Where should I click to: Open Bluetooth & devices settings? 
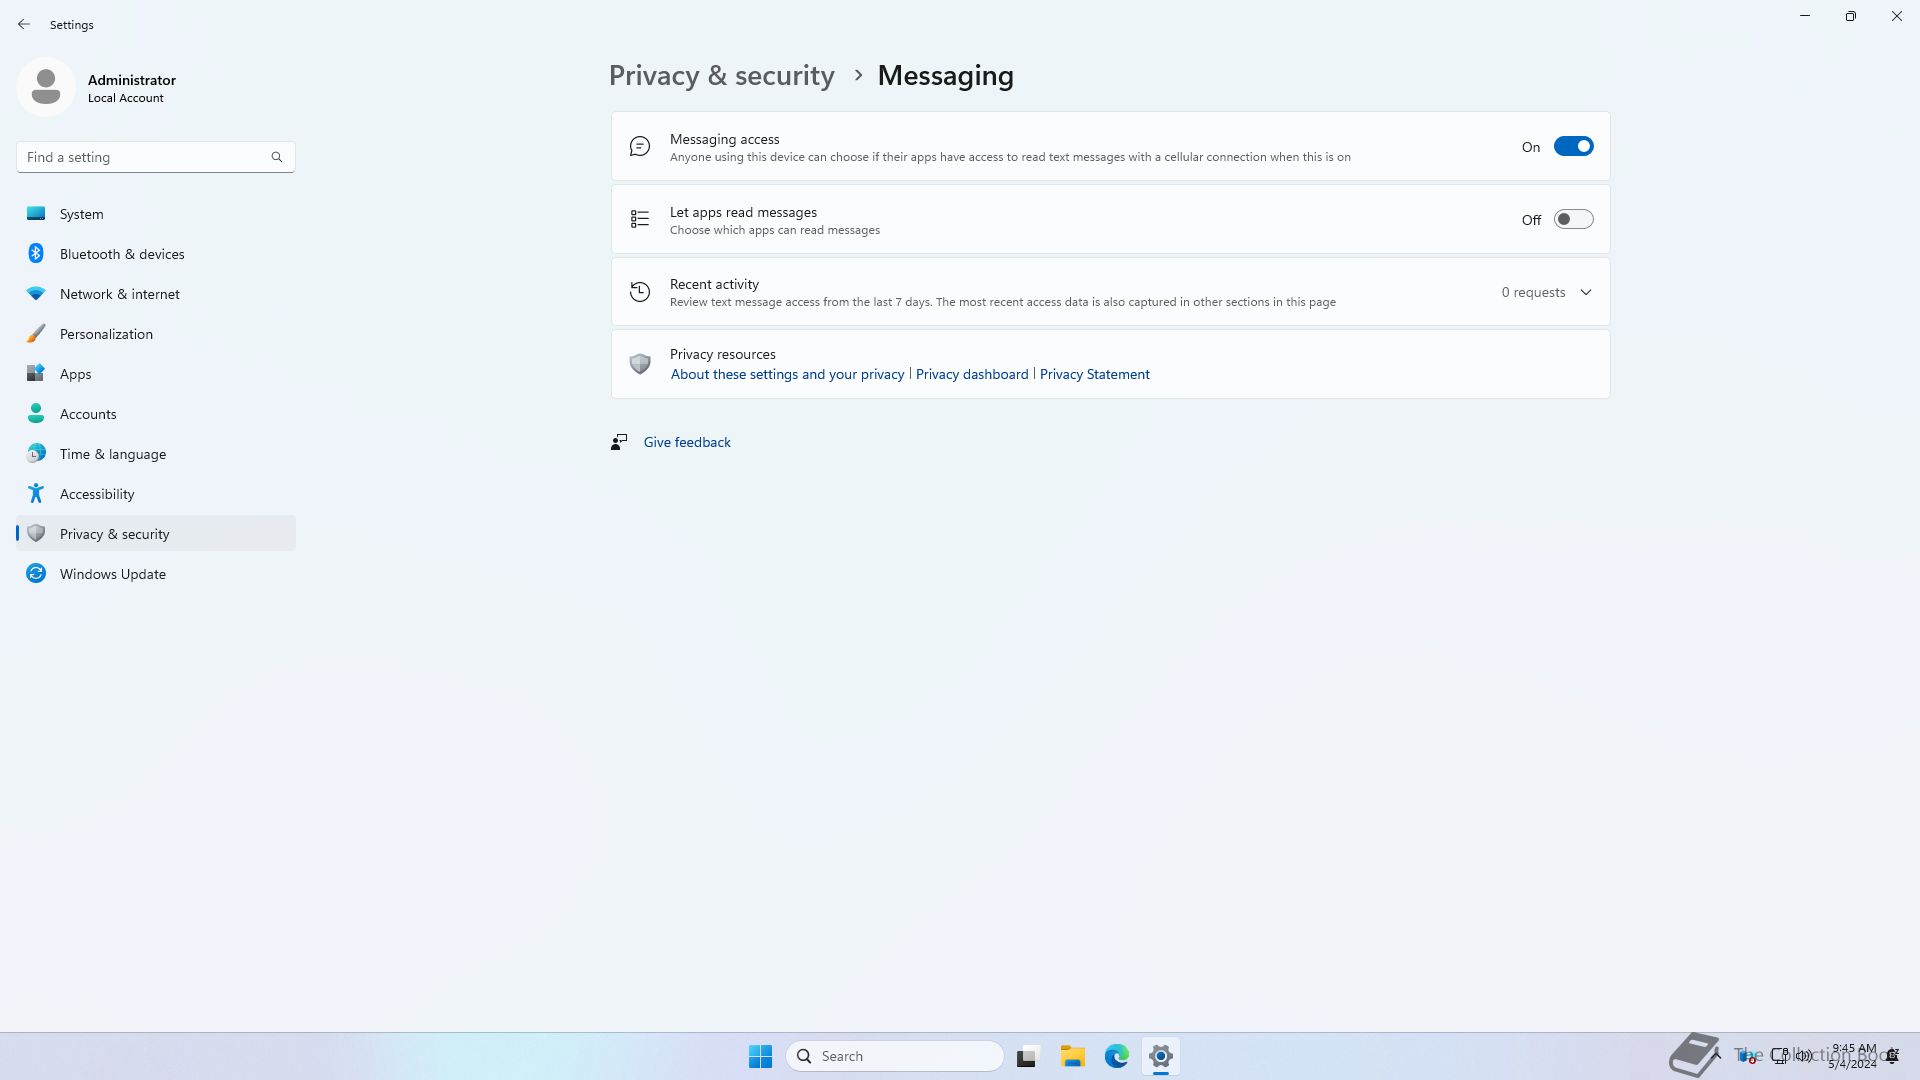[122, 254]
